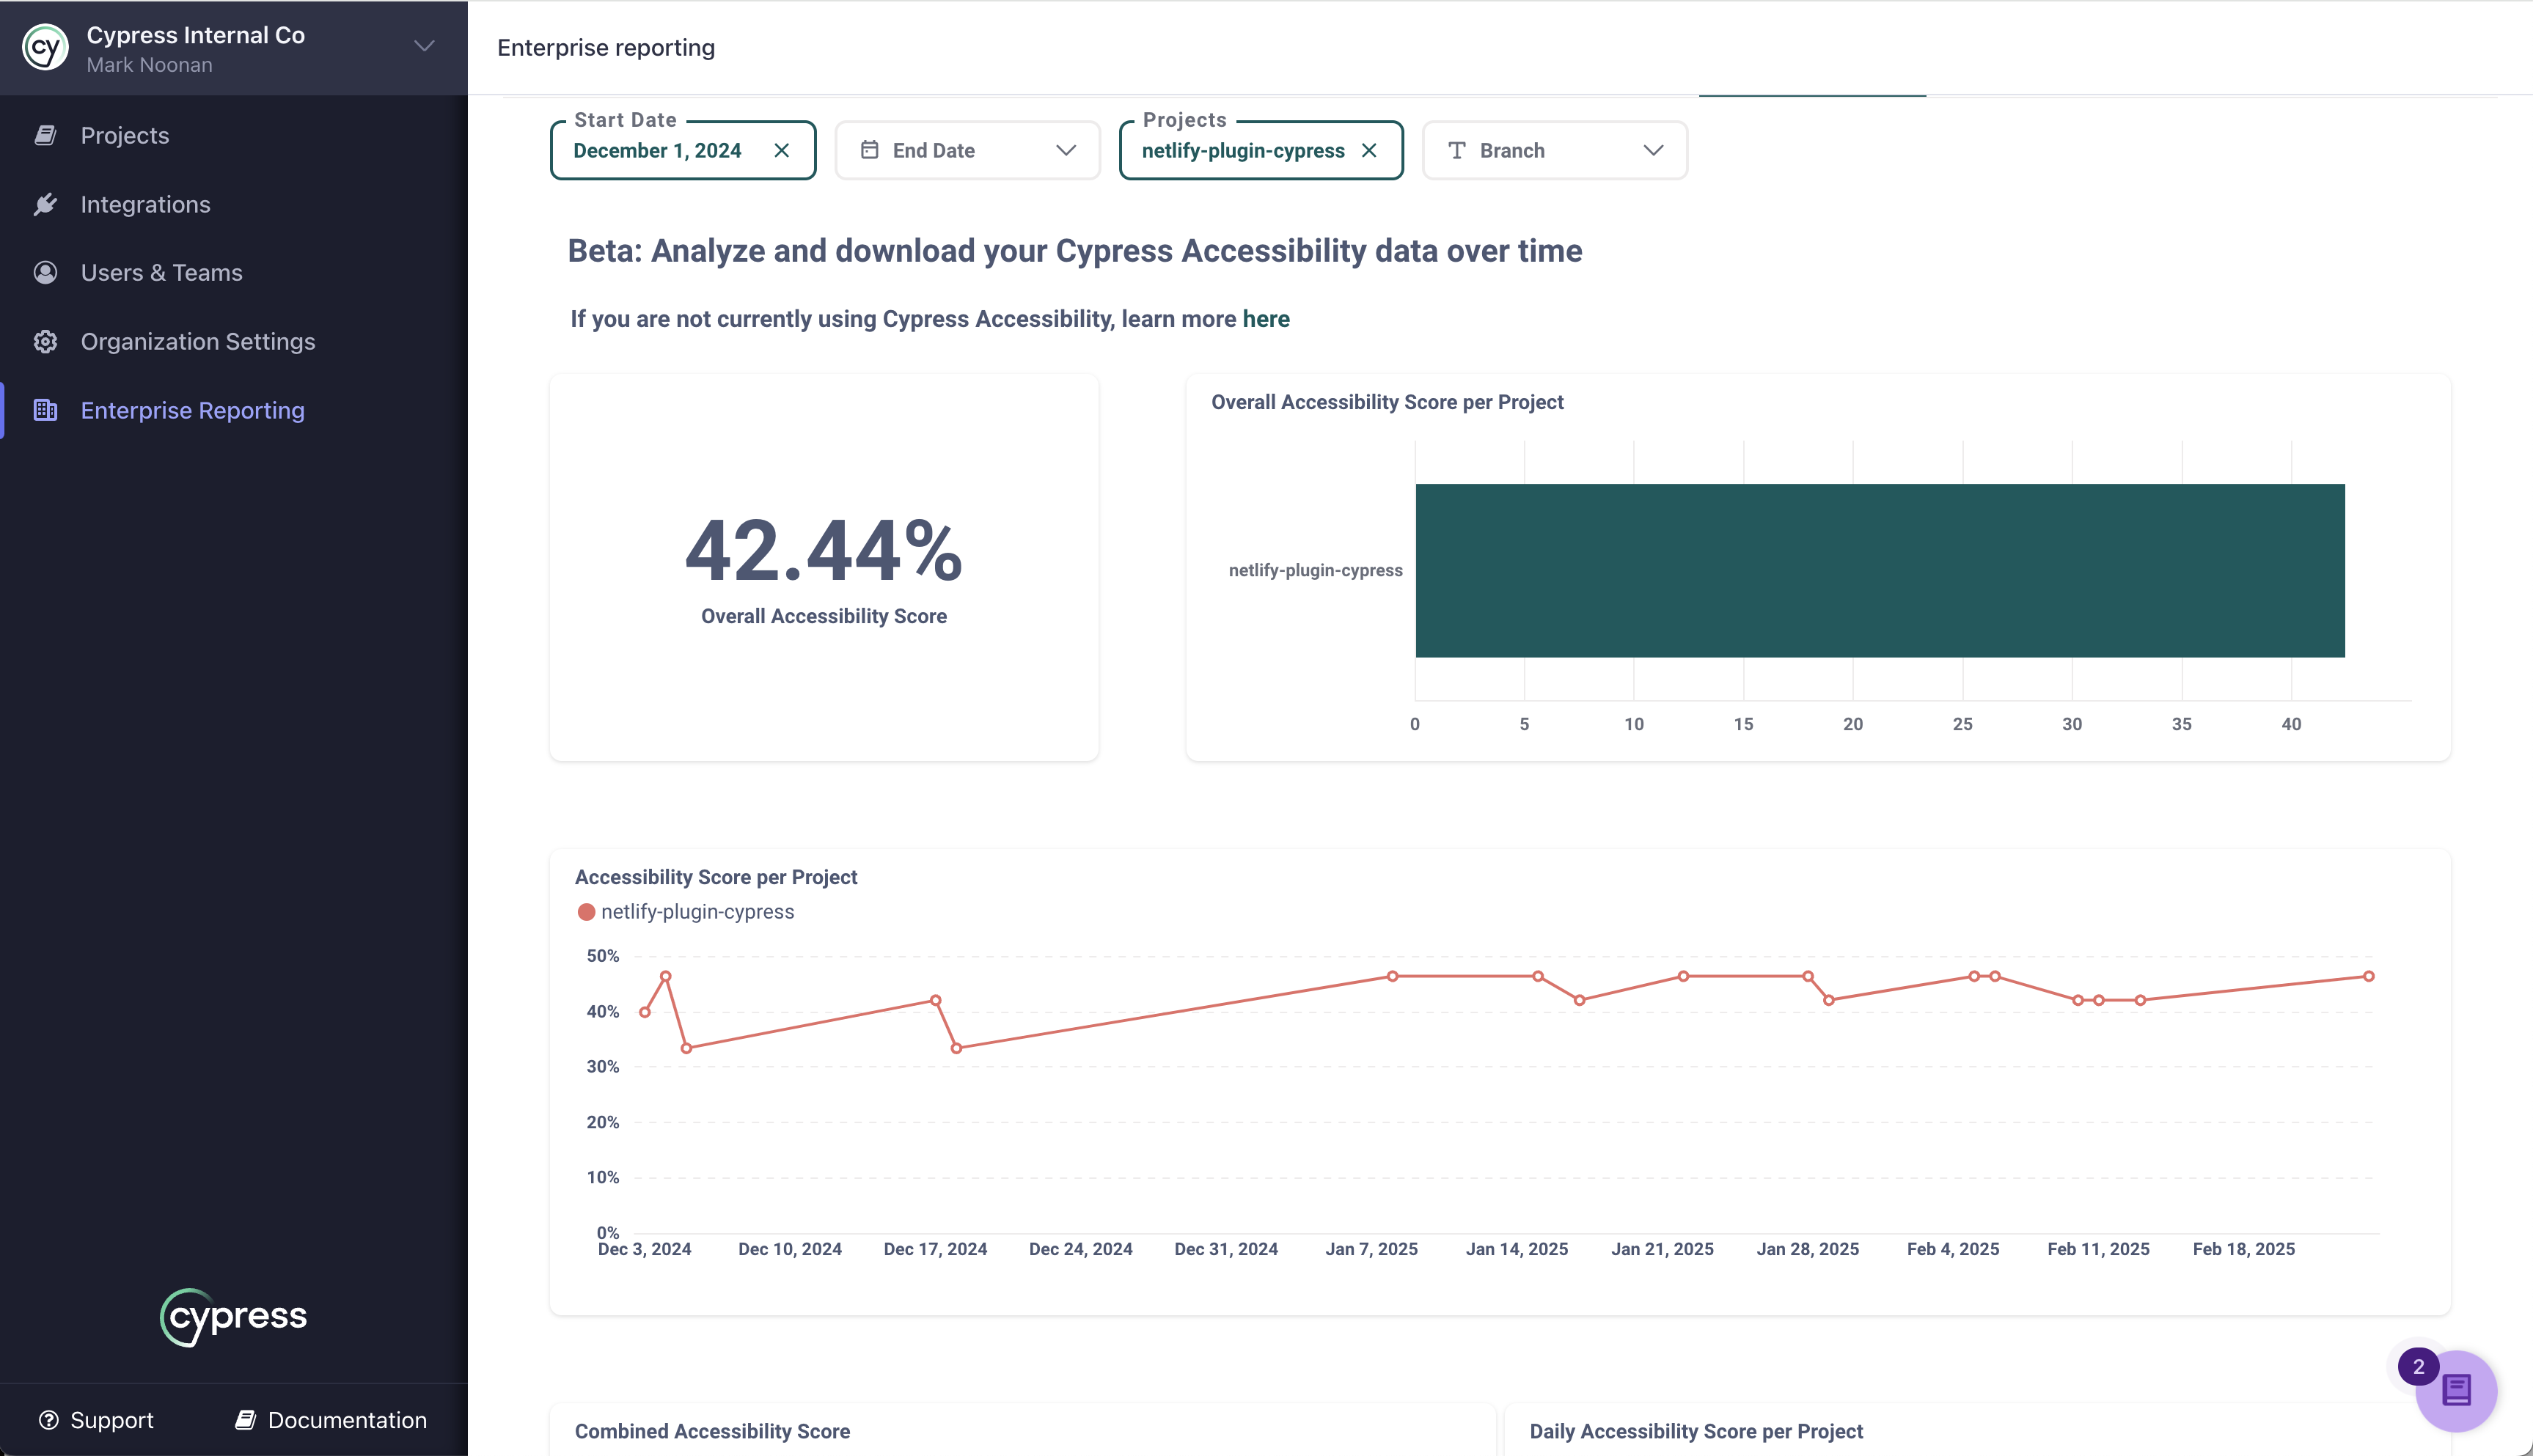
Task: Open Organization Settings gear icon
Action: point(46,341)
